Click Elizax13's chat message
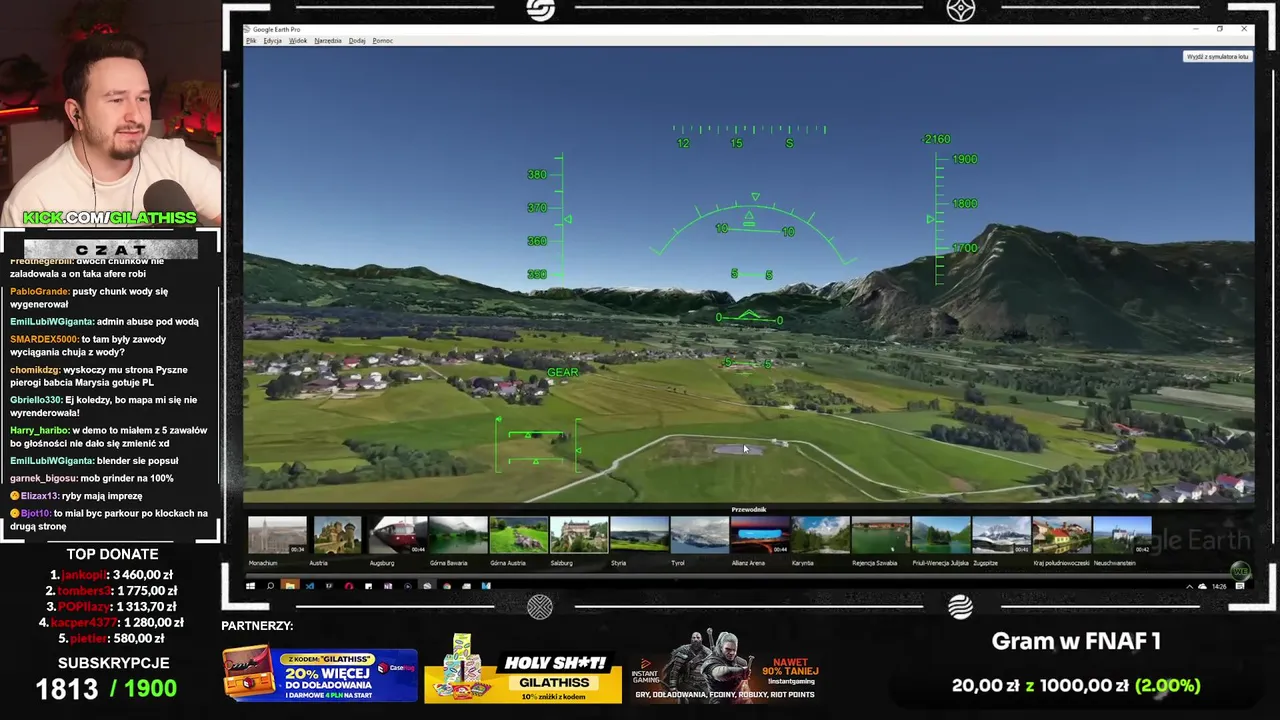The height and width of the screenshot is (720, 1280). click(x=76, y=496)
